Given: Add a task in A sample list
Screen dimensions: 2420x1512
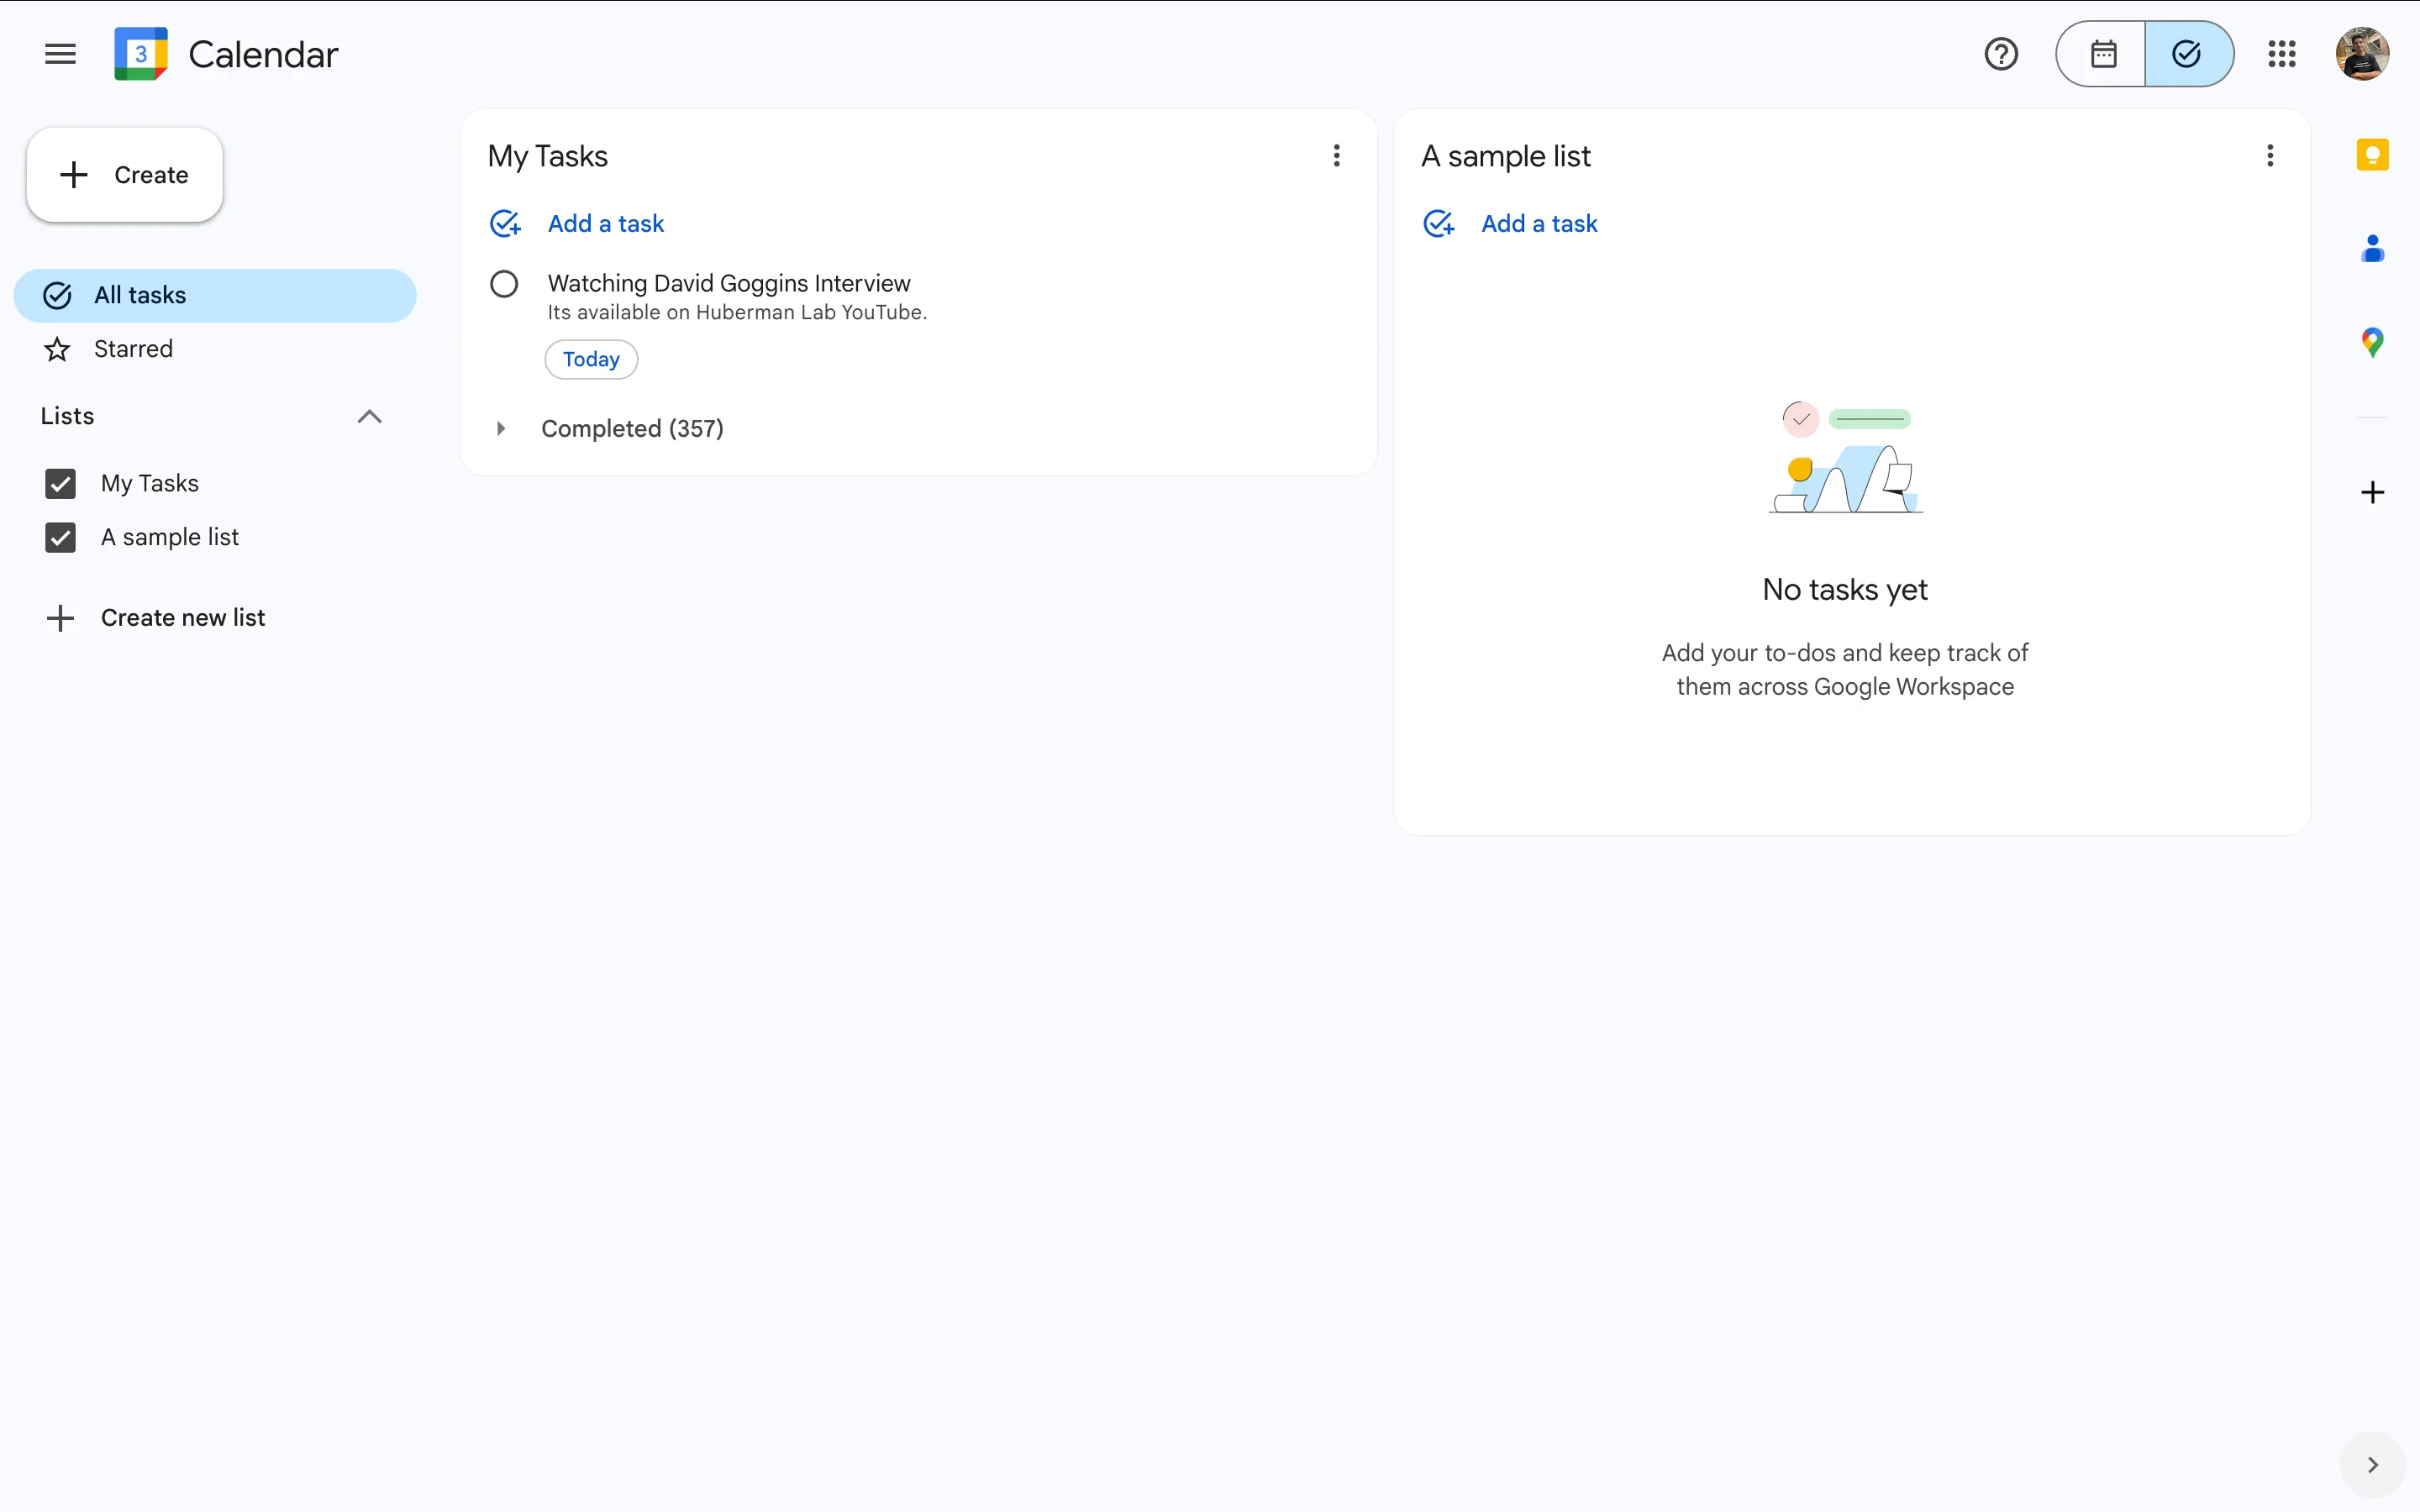Looking at the screenshot, I should click(x=1511, y=223).
